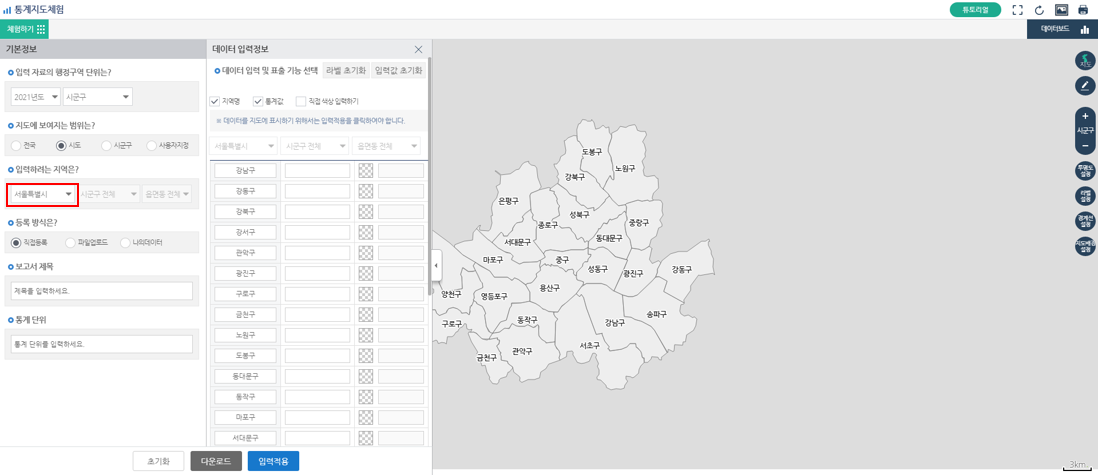Select the 전국 radio option

17,146
